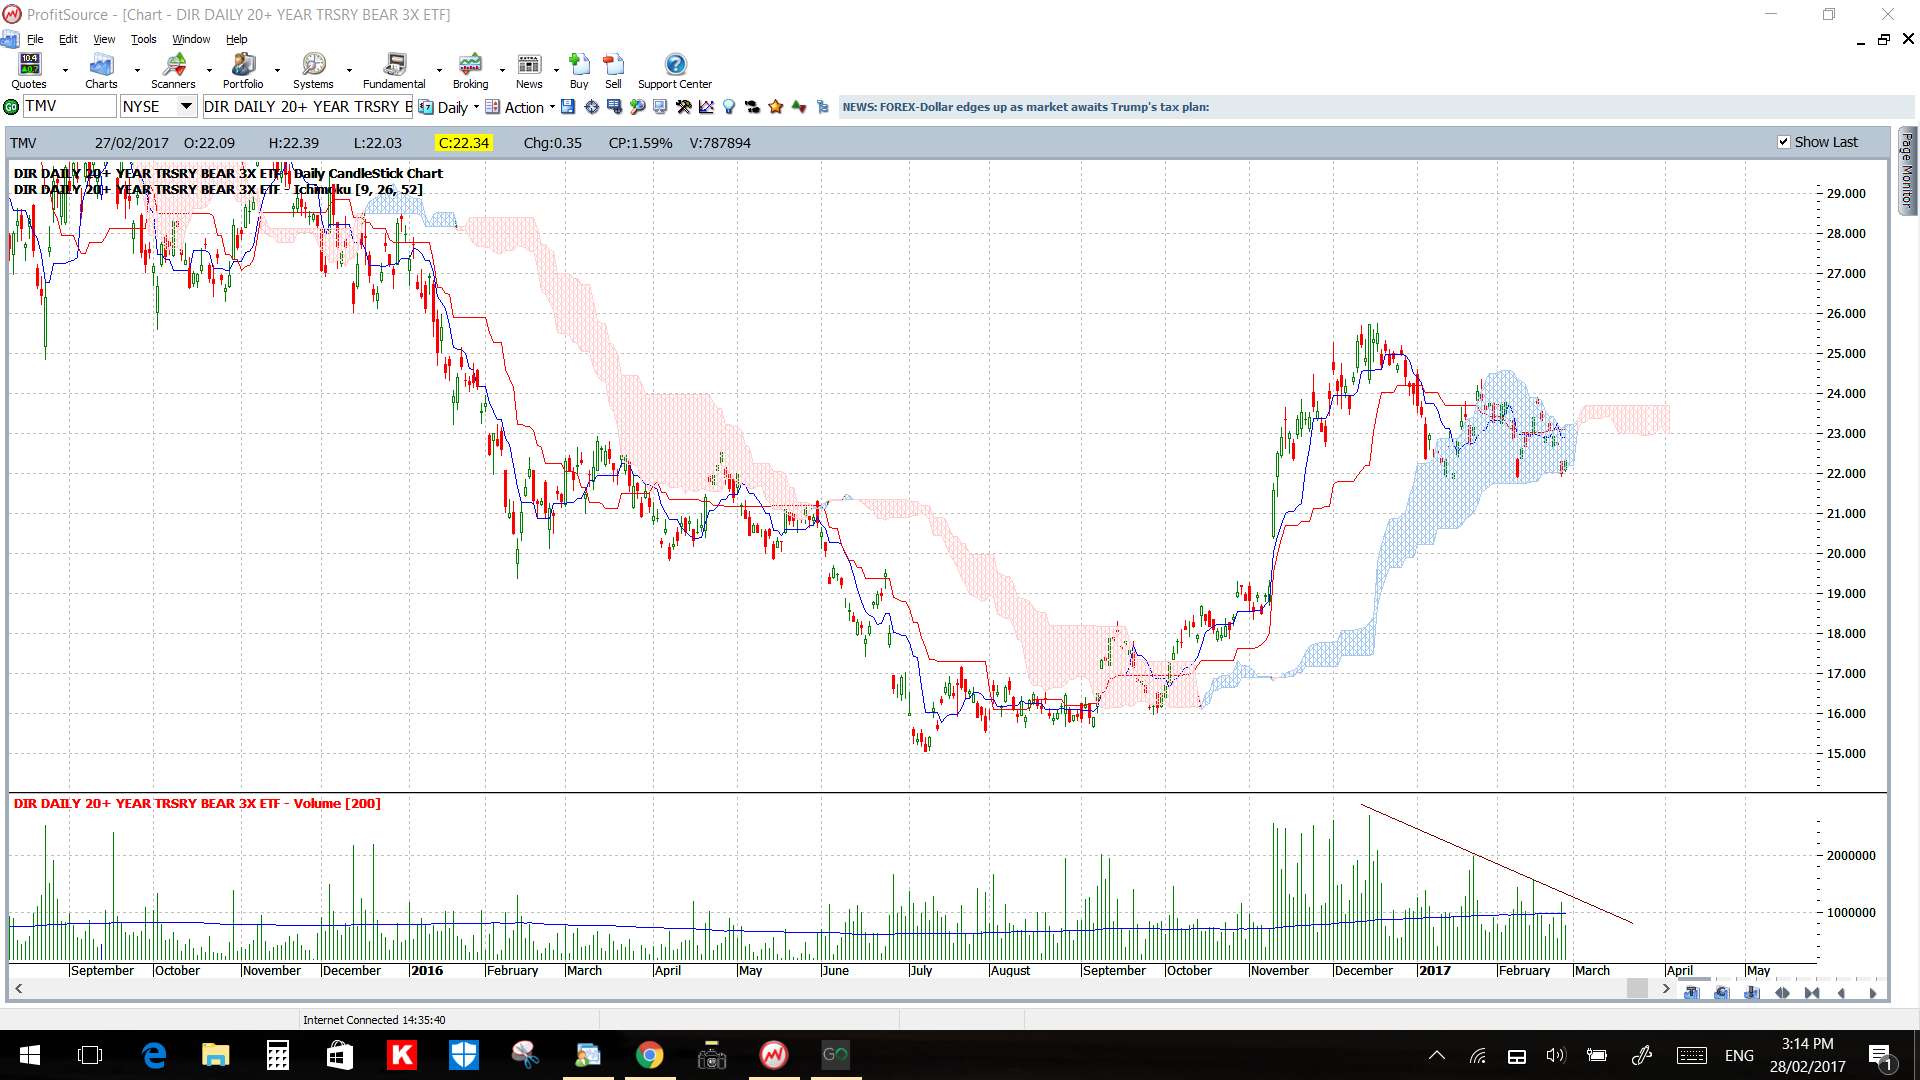Click the step right arrow below chart

point(1873,993)
